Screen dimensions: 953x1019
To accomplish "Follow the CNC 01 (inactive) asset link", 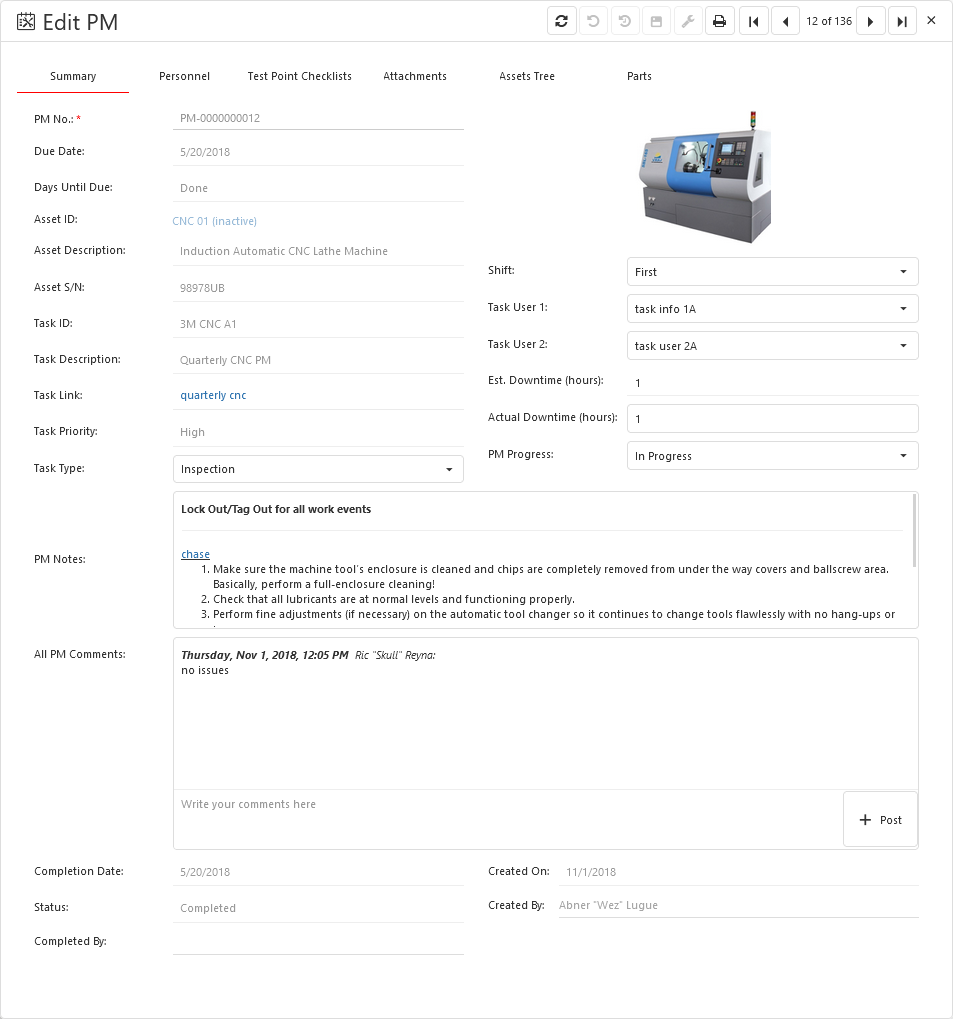I will (214, 220).
